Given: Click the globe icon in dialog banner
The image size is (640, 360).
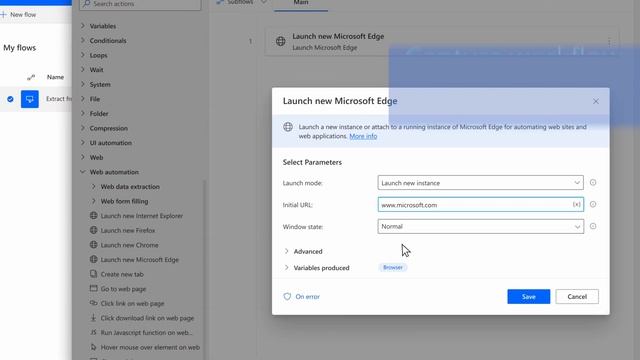Looking at the screenshot, I should [288, 127].
